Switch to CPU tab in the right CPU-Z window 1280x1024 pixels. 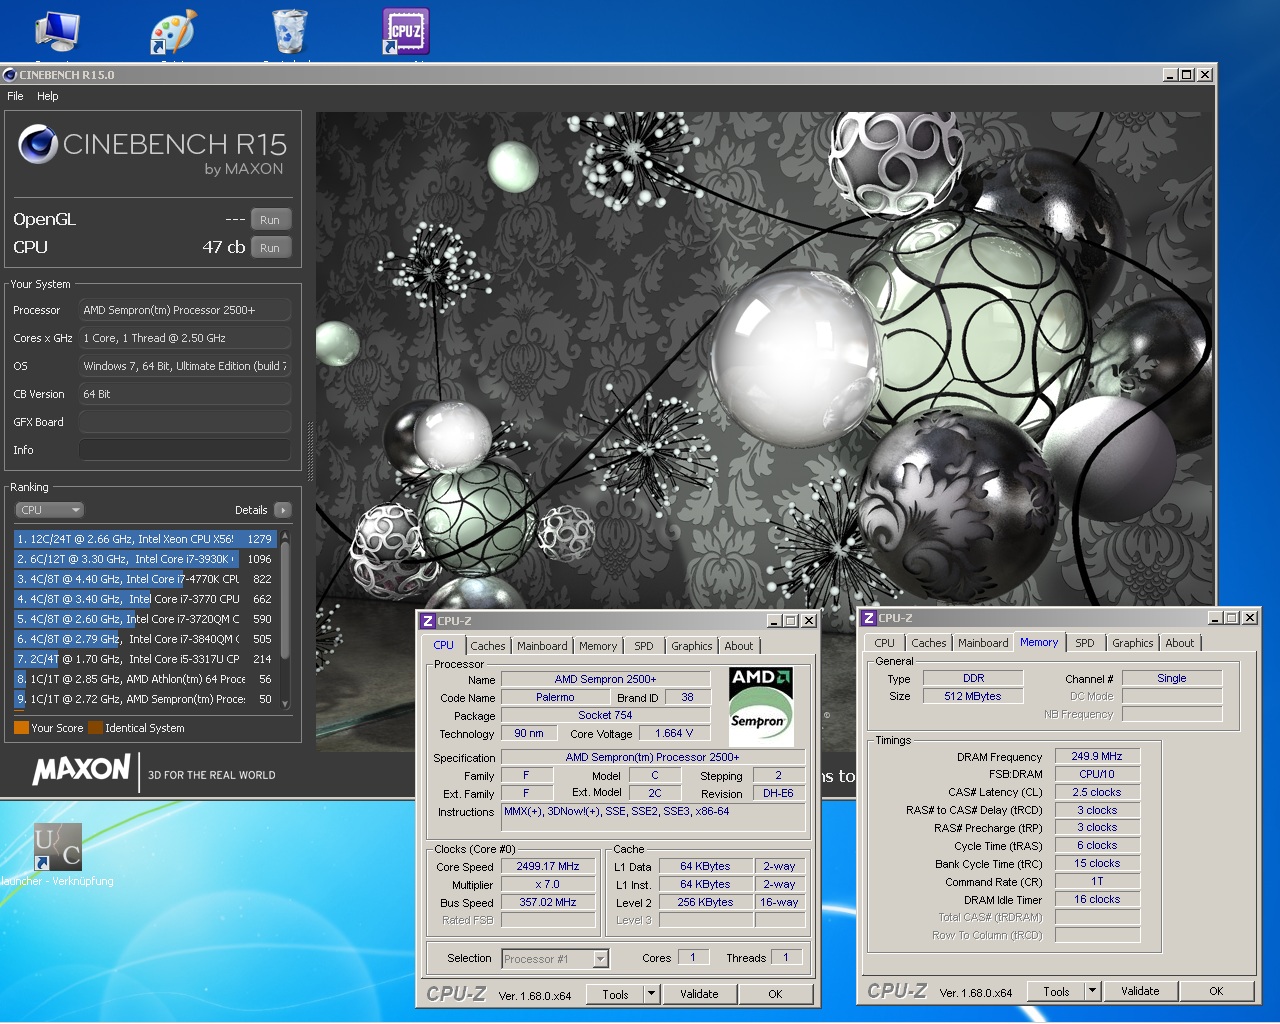pyautogui.click(x=885, y=643)
